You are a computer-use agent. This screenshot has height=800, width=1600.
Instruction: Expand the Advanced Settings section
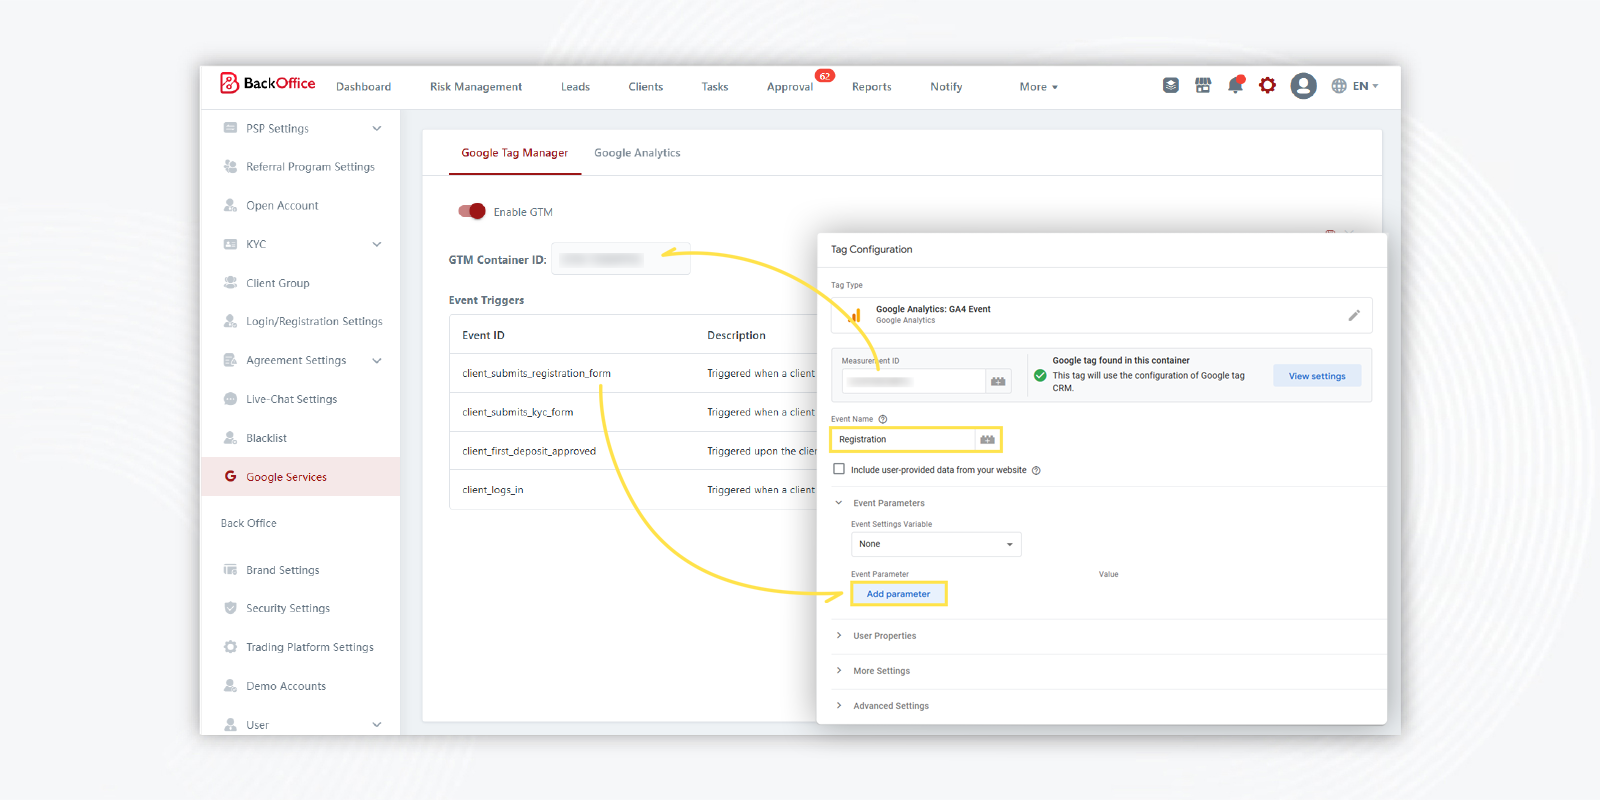coord(839,706)
